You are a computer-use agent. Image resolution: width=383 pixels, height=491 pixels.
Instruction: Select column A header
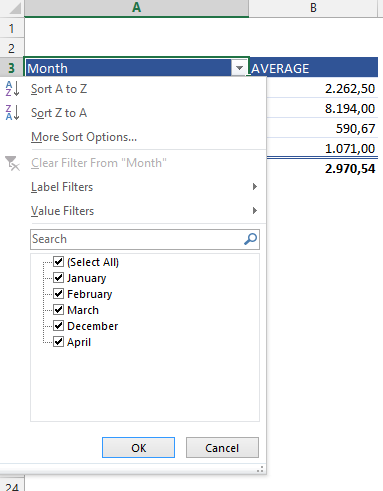tap(136, 8)
